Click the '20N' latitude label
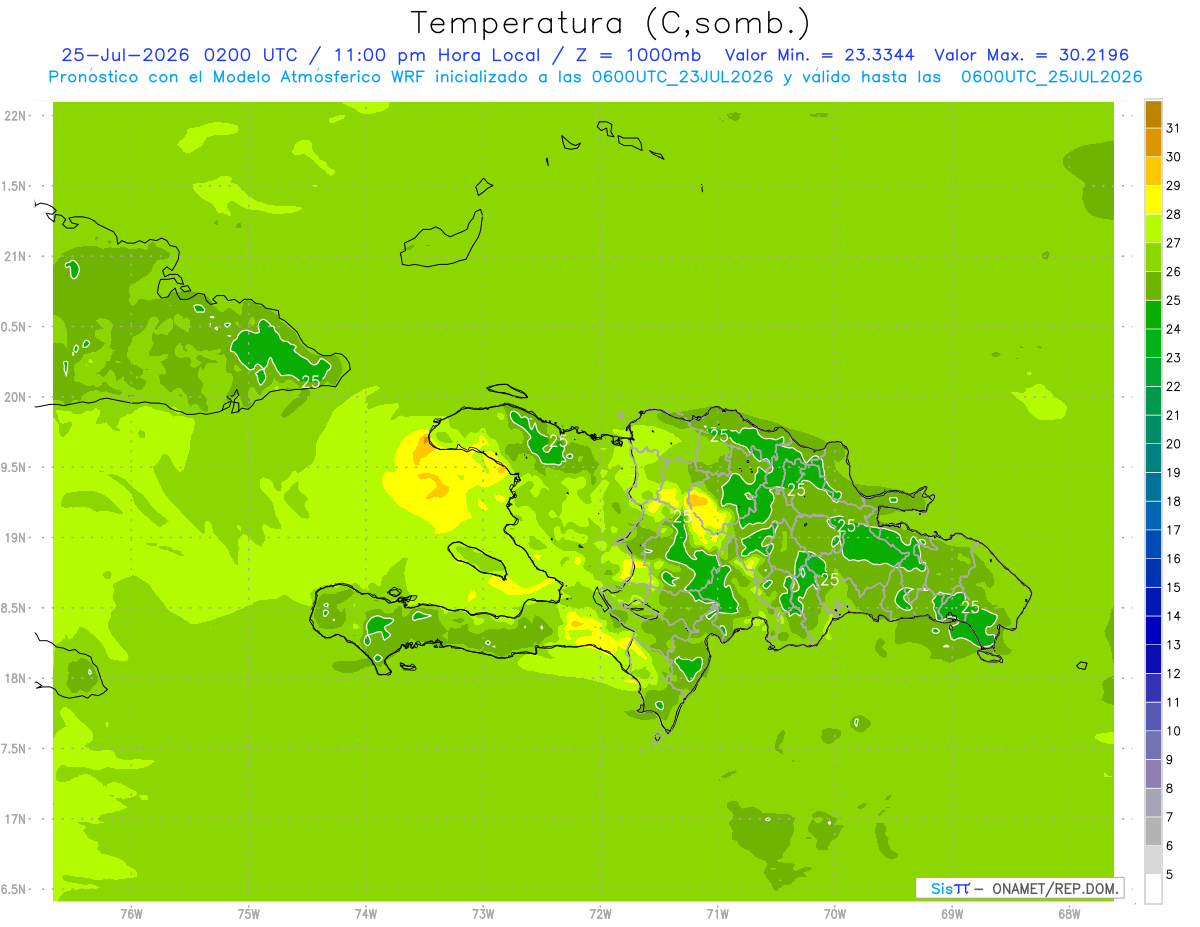Image resolution: width=1200 pixels, height=927 pixels. coord(14,397)
